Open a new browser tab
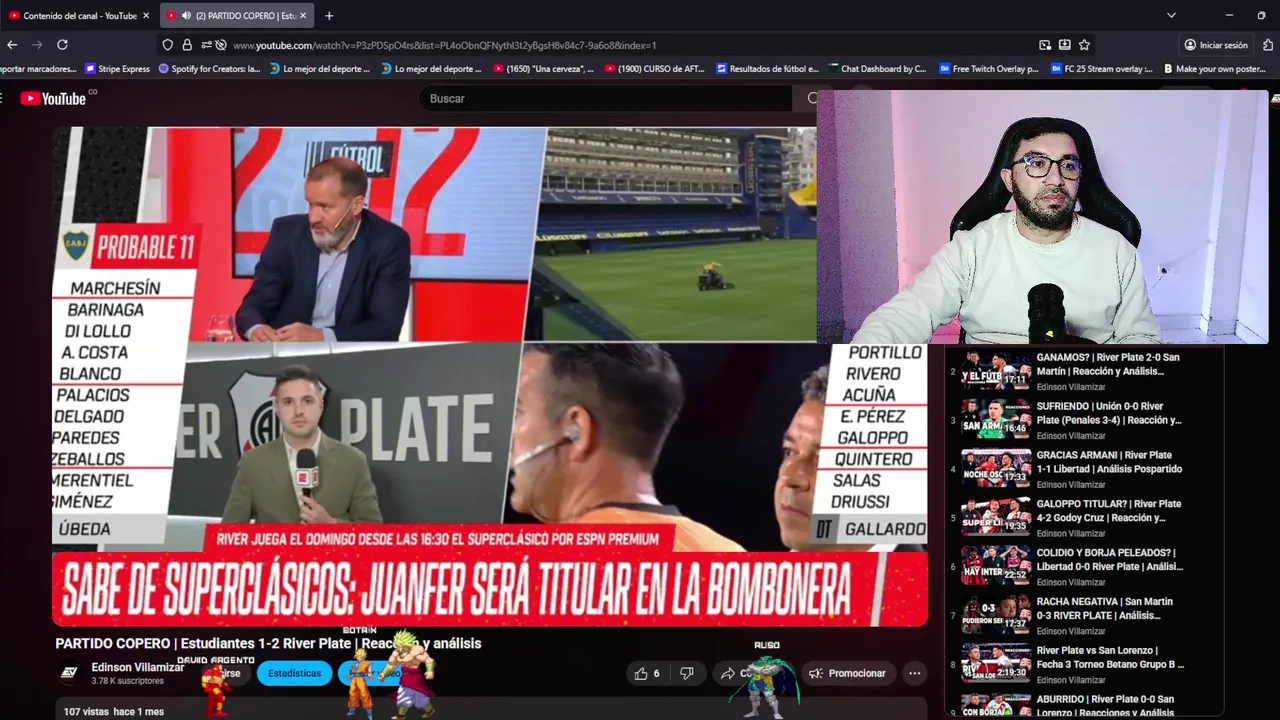This screenshot has height=720, width=1280. point(329,16)
